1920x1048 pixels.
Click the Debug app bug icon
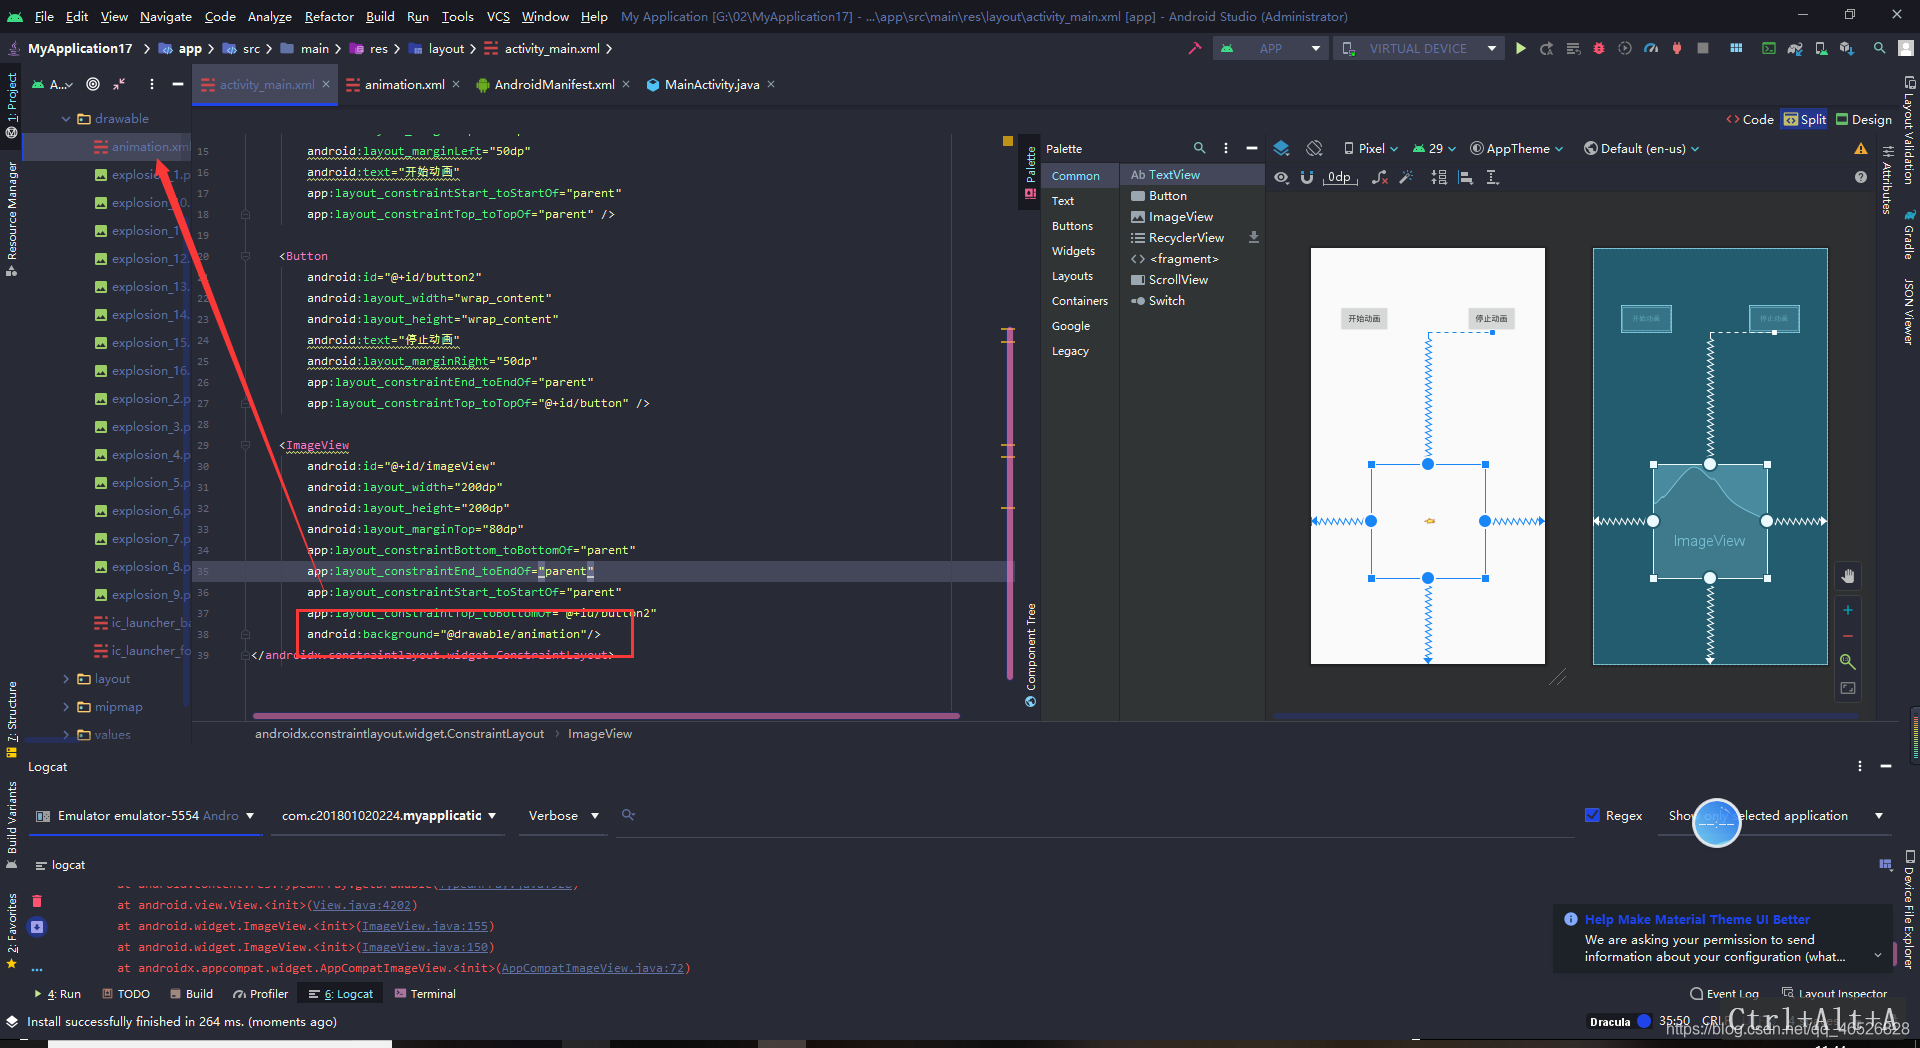pos(1599,48)
